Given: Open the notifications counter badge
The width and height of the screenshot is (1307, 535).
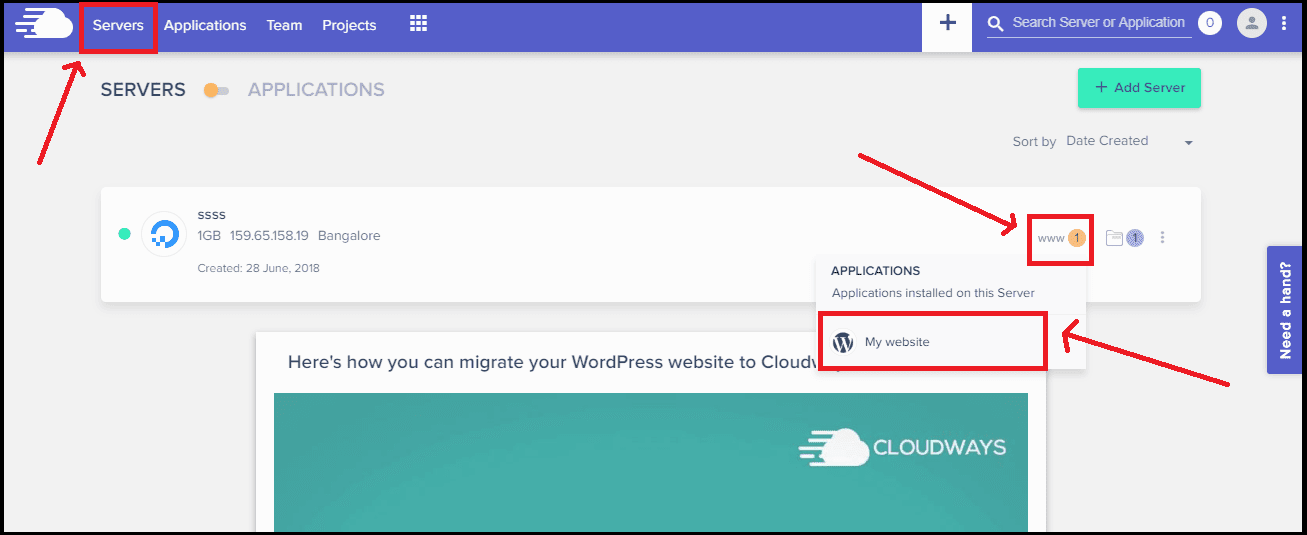Looking at the screenshot, I should coord(1210,23).
